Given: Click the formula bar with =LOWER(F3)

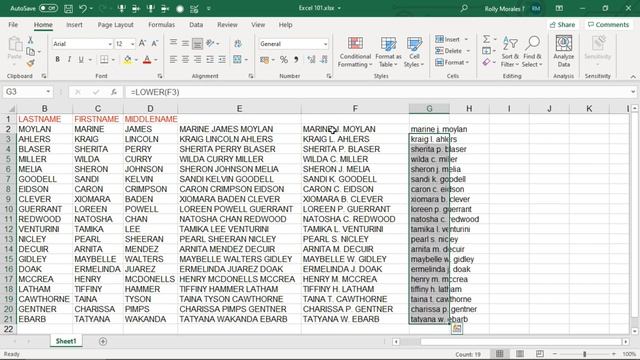Looking at the screenshot, I should point(376,92).
